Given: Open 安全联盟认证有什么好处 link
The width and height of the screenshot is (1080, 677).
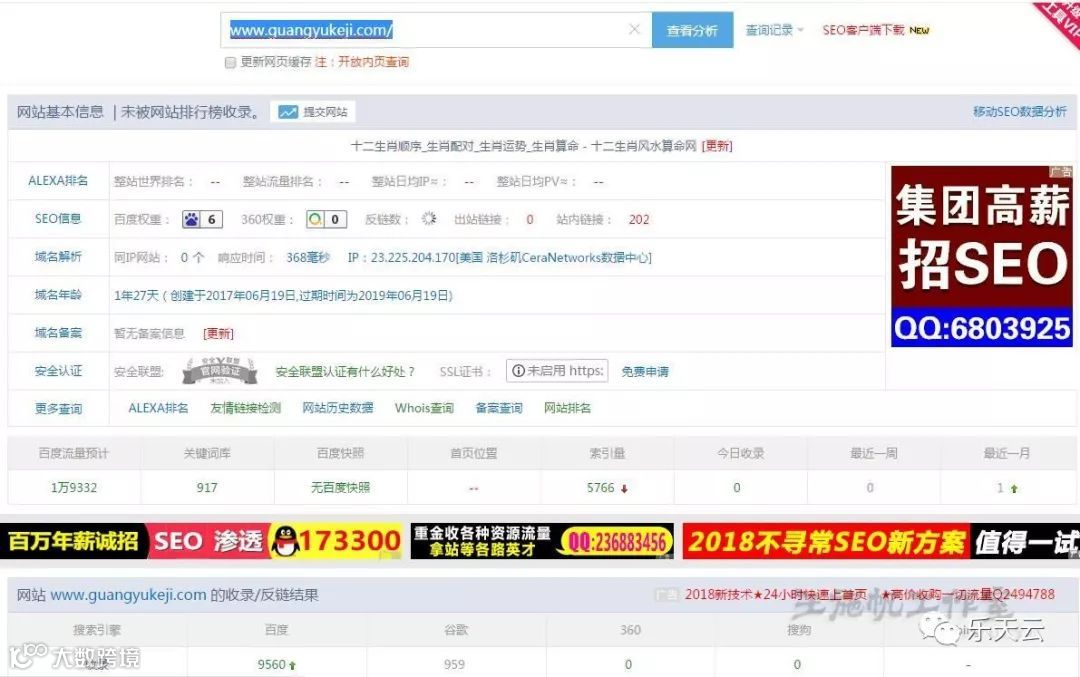Looking at the screenshot, I should pos(345,371).
